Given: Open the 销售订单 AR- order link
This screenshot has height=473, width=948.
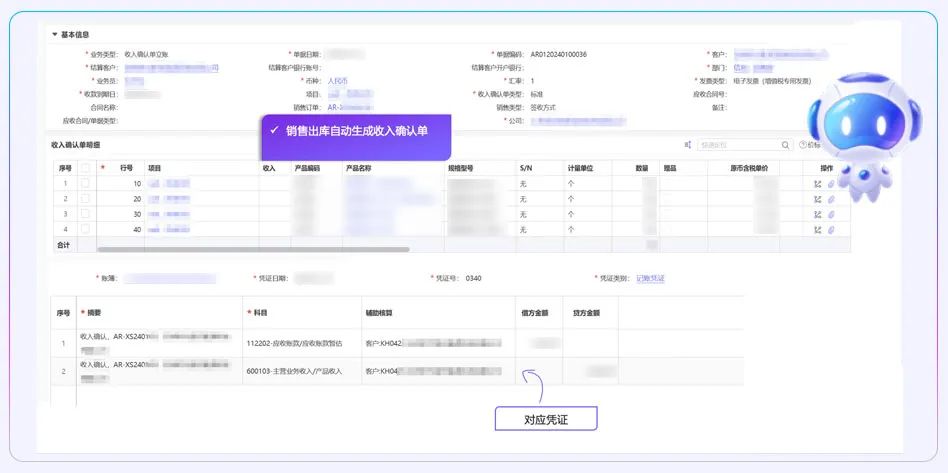Looking at the screenshot, I should 350,107.
